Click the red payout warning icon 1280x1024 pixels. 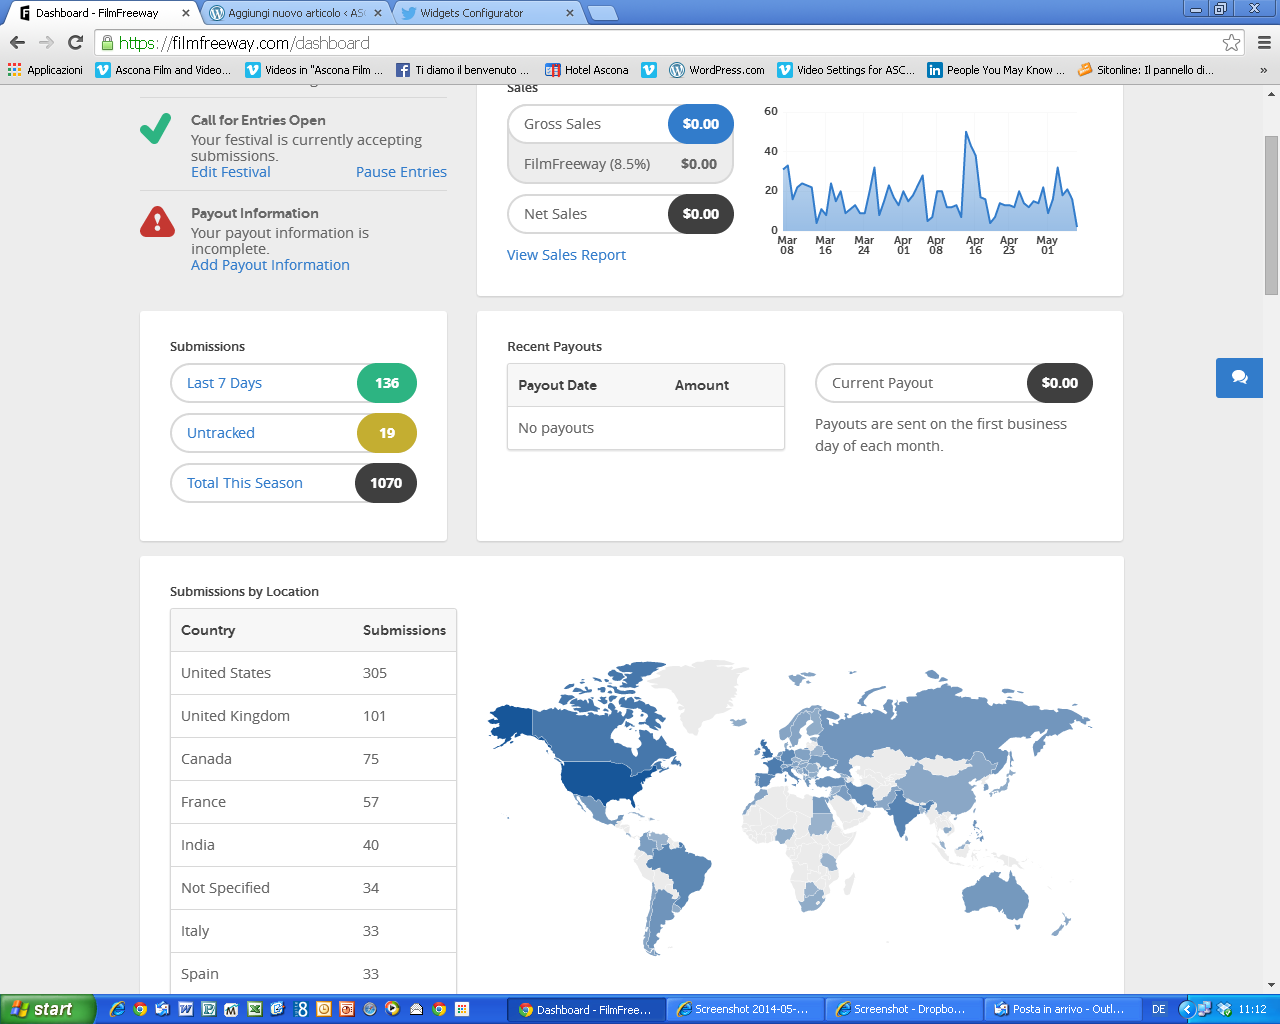157,222
